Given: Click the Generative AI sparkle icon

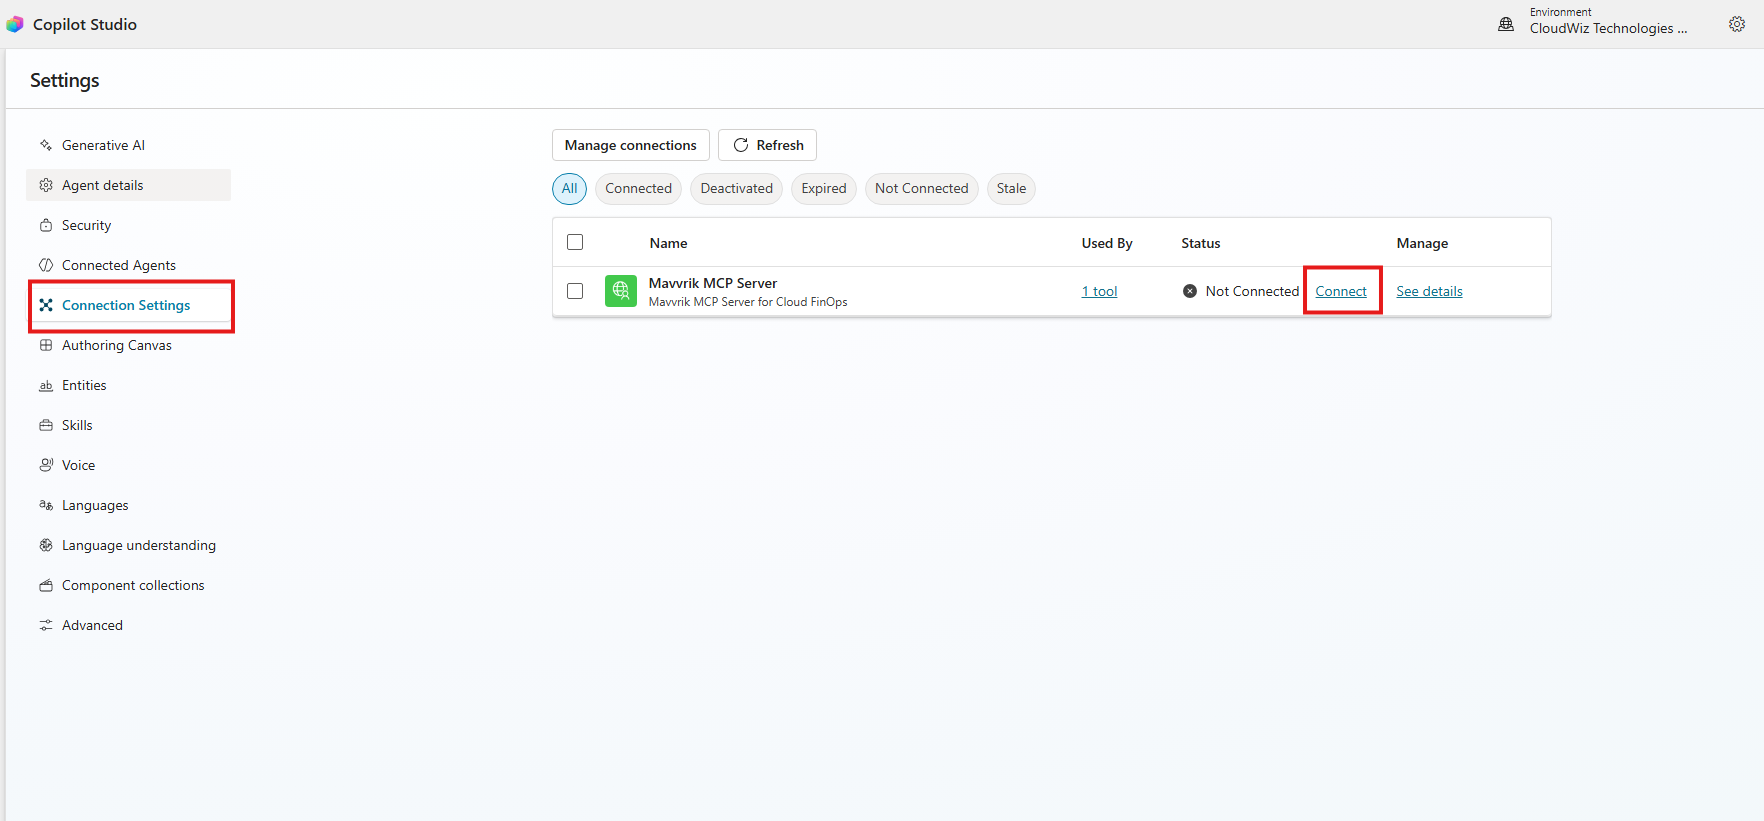Looking at the screenshot, I should click(46, 145).
